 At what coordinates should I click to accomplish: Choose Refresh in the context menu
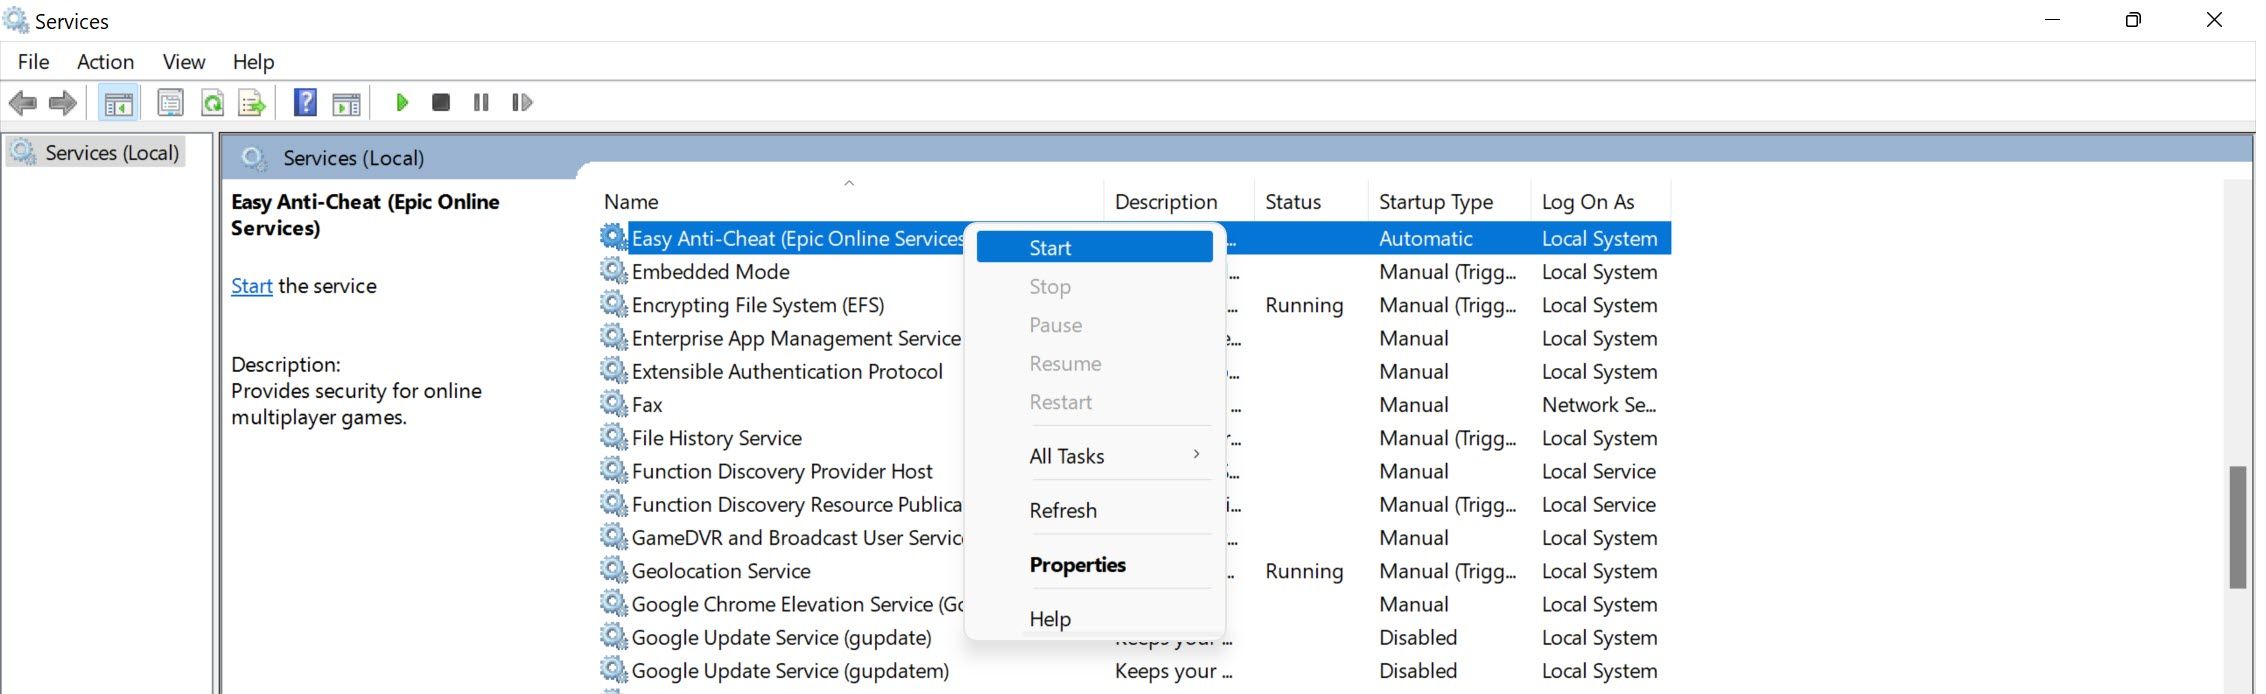click(x=1095, y=510)
